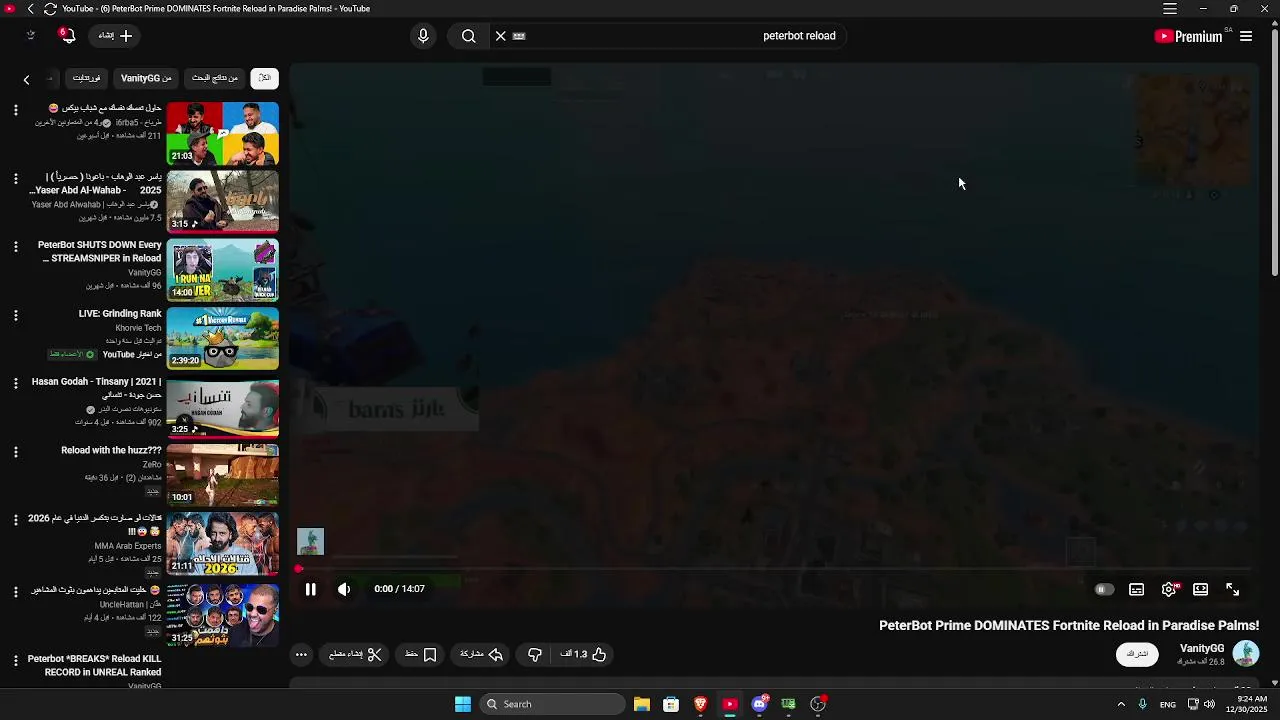Open Microsoft Store from taskbar
Image resolution: width=1280 pixels, height=720 pixels.
(671, 704)
